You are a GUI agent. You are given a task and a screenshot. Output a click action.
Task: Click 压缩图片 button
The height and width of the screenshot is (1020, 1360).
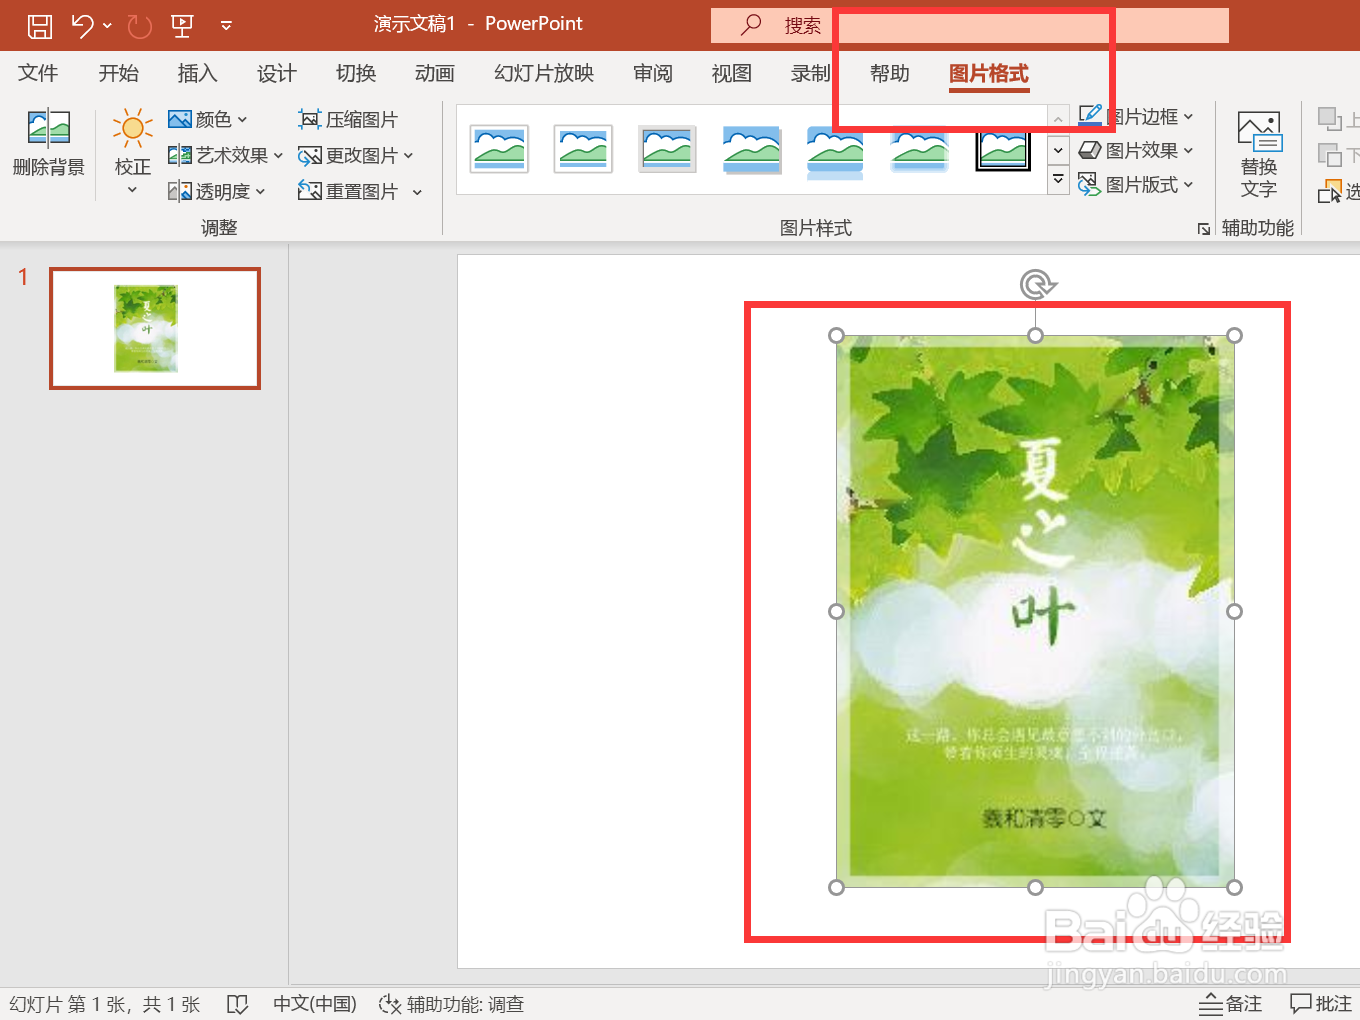(348, 119)
